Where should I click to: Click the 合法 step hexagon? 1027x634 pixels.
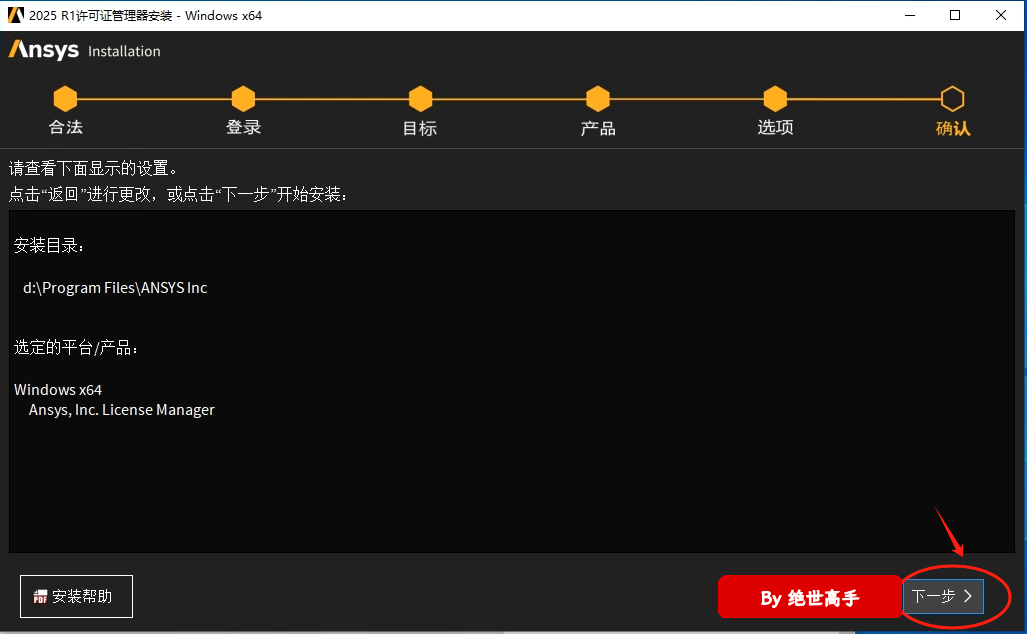(x=65, y=99)
